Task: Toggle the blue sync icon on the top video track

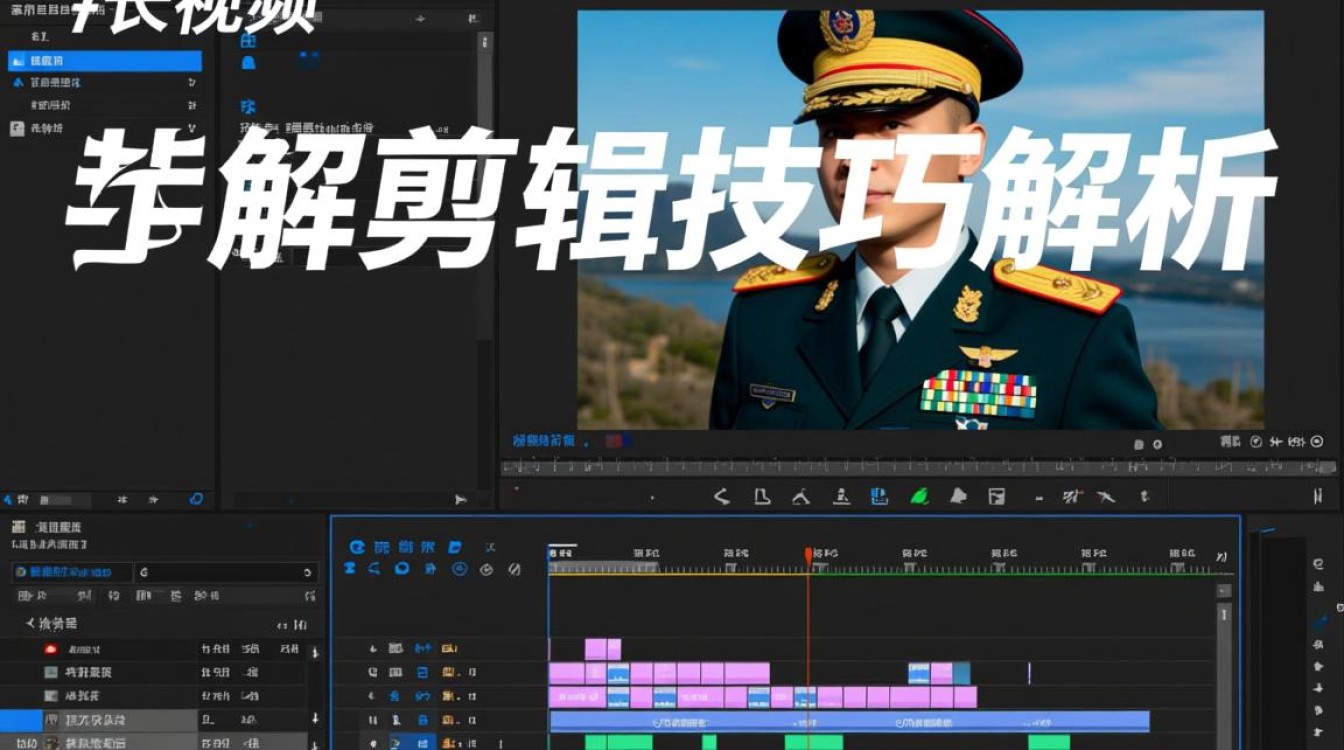Action: pyautogui.click(x=423, y=648)
